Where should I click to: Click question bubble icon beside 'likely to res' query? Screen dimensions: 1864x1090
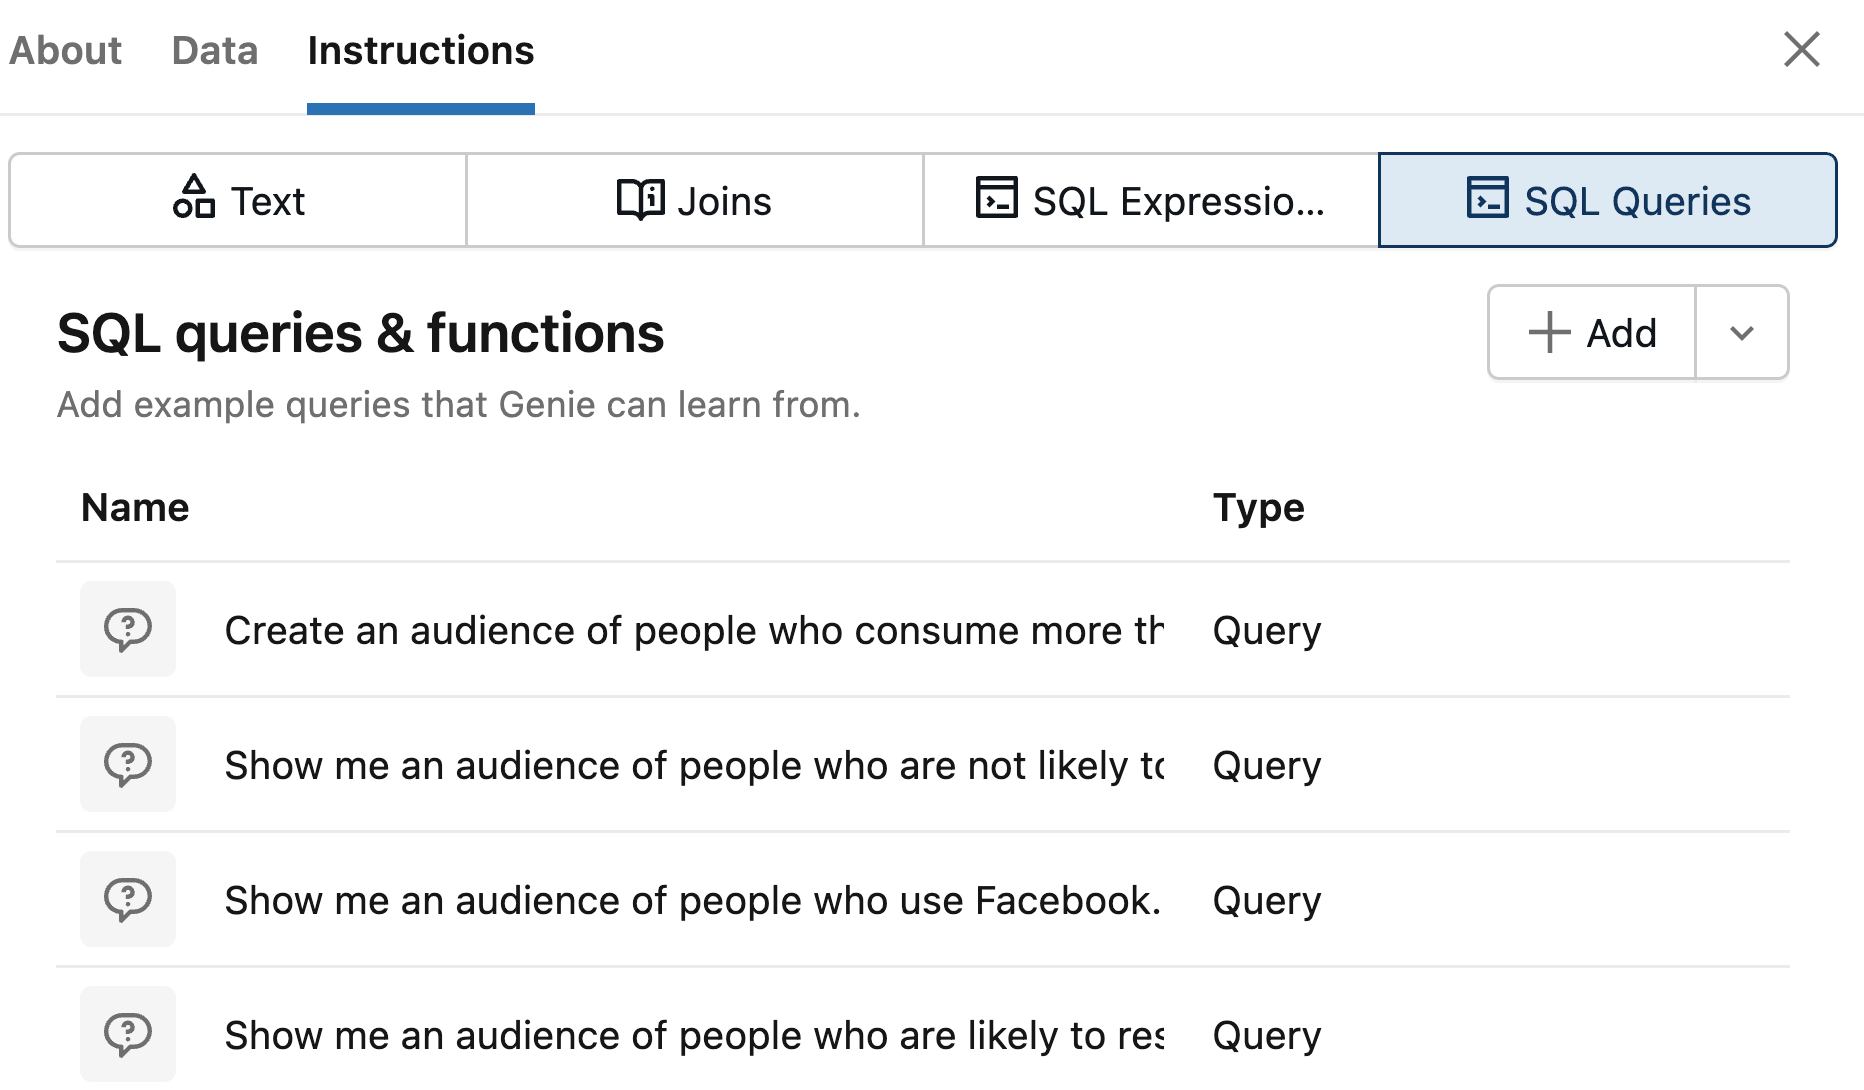click(x=128, y=1034)
